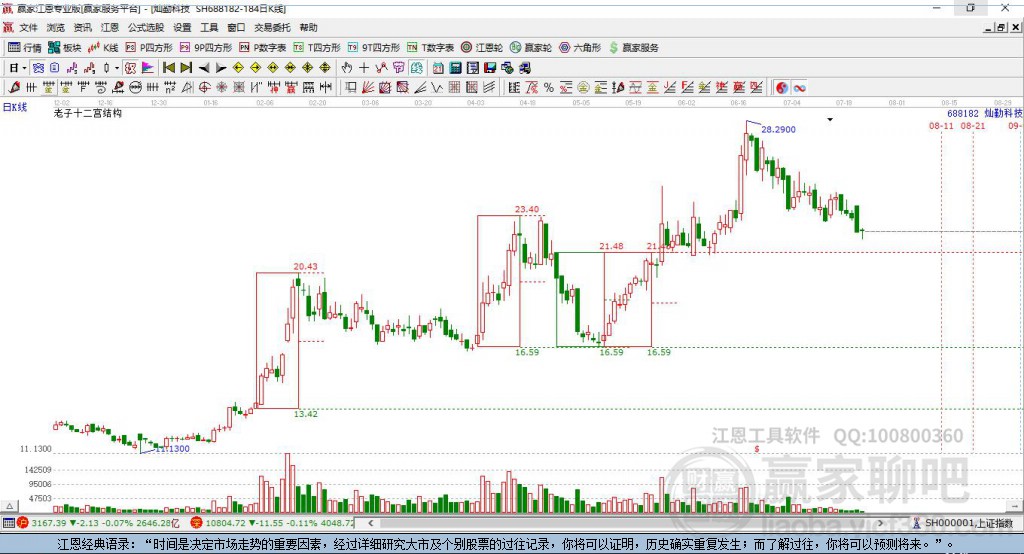Click the small black triangle above the chart's right side
The height and width of the screenshot is (554, 1024).
pyautogui.click(x=830, y=120)
